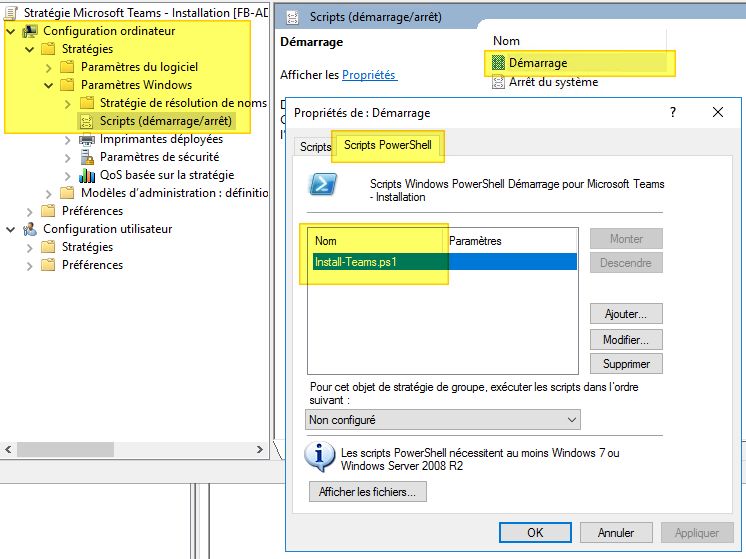Click the Imprimantes déployées printer icon
Image resolution: width=746 pixels, height=559 pixels.
tap(87, 139)
